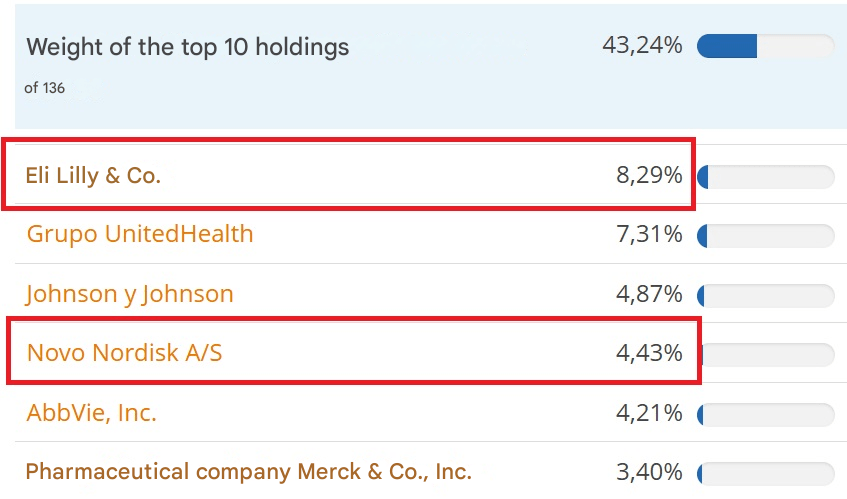Click the 4,43% Novo Nordisk percentage
This screenshot has width=847, height=499.
point(649,353)
